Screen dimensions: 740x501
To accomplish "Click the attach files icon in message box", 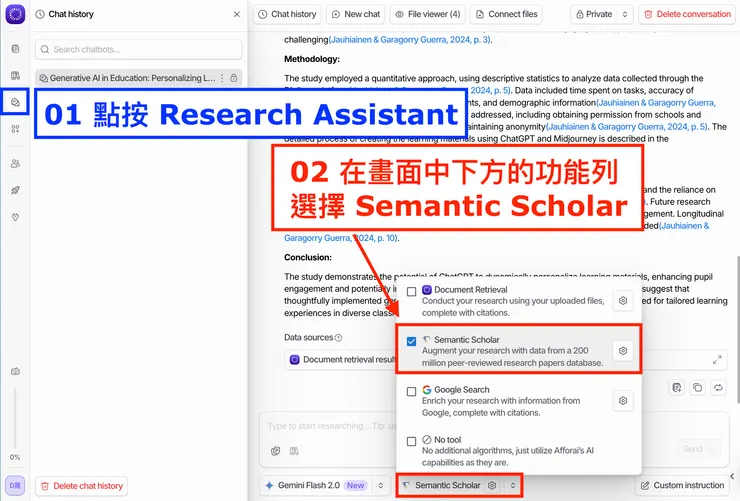I will click(276, 451).
